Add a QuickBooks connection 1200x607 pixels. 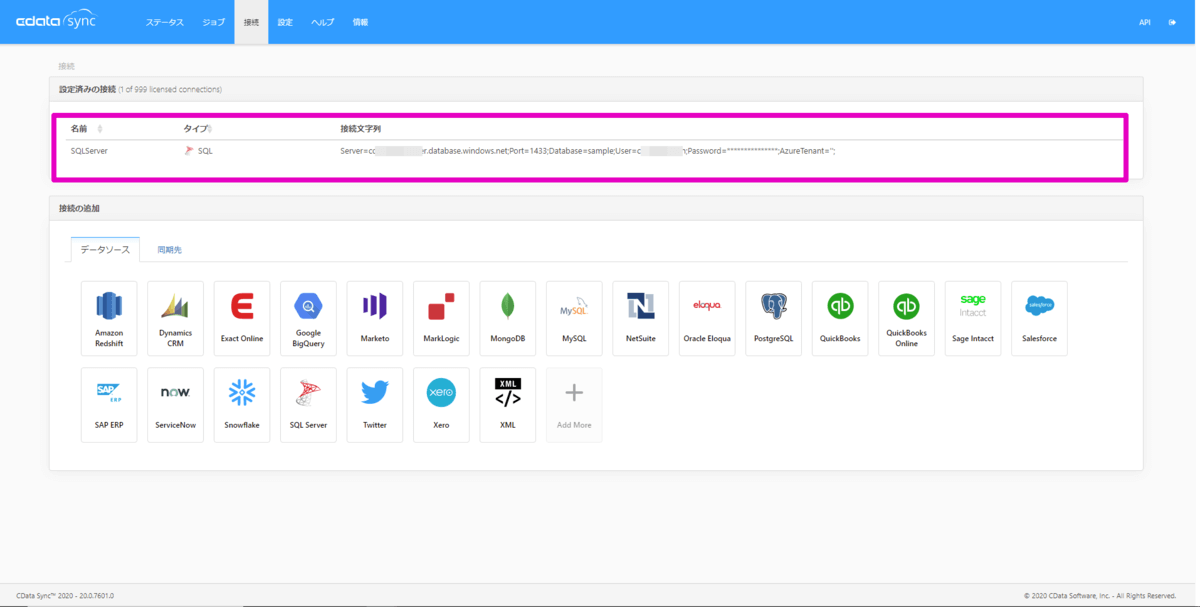coord(840,318)
